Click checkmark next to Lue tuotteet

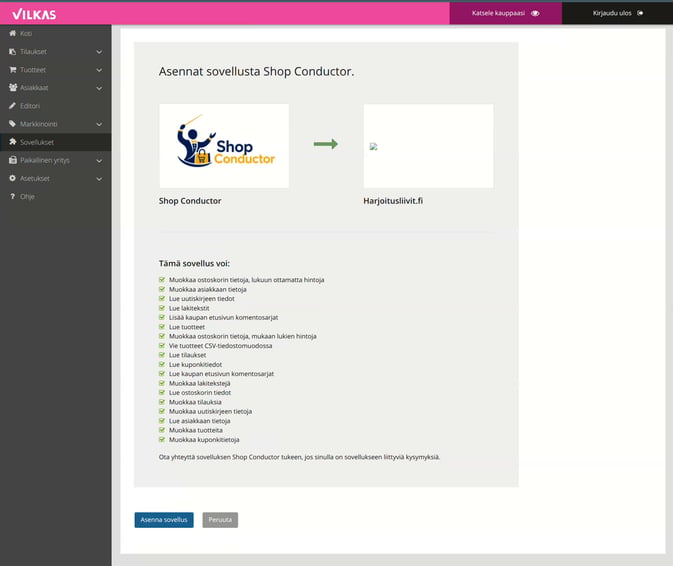[x=162, y=327]
